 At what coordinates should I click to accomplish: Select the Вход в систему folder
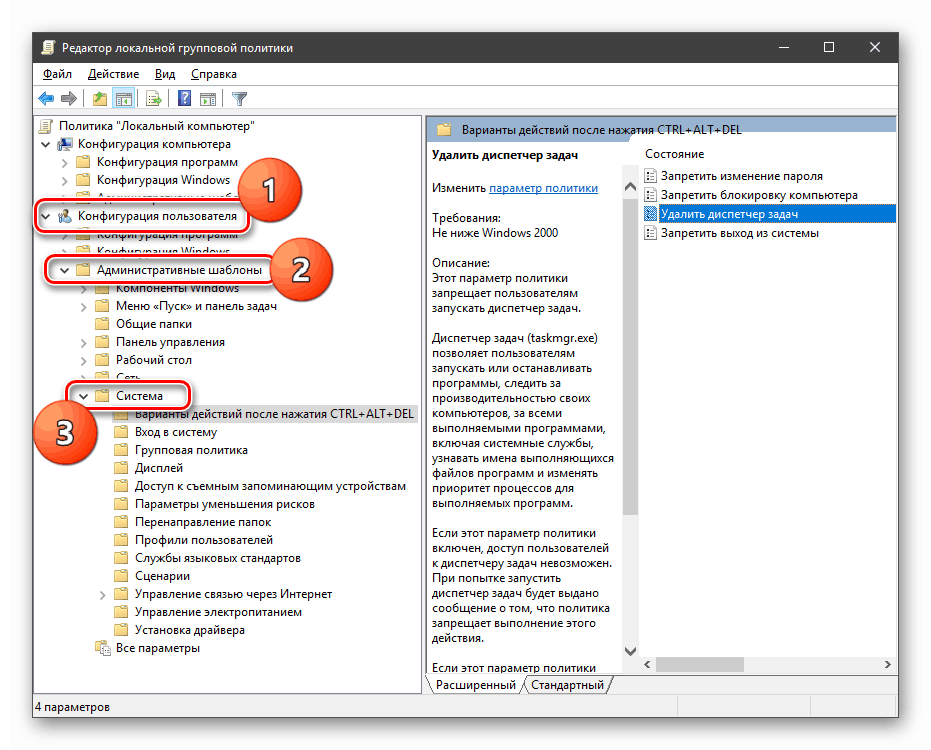[x=176, y=432]
